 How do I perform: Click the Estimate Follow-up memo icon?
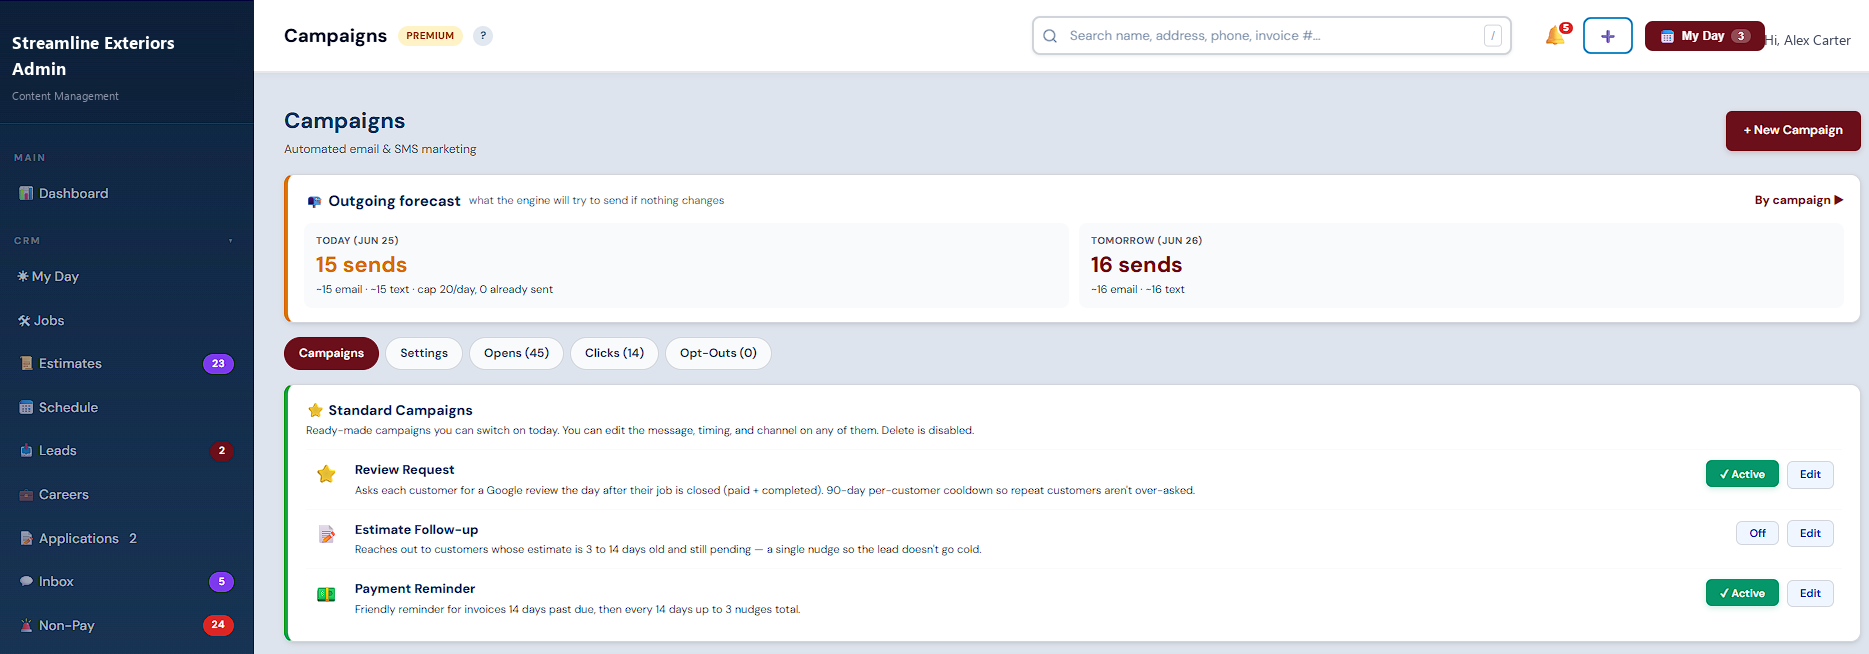(326, 534)
